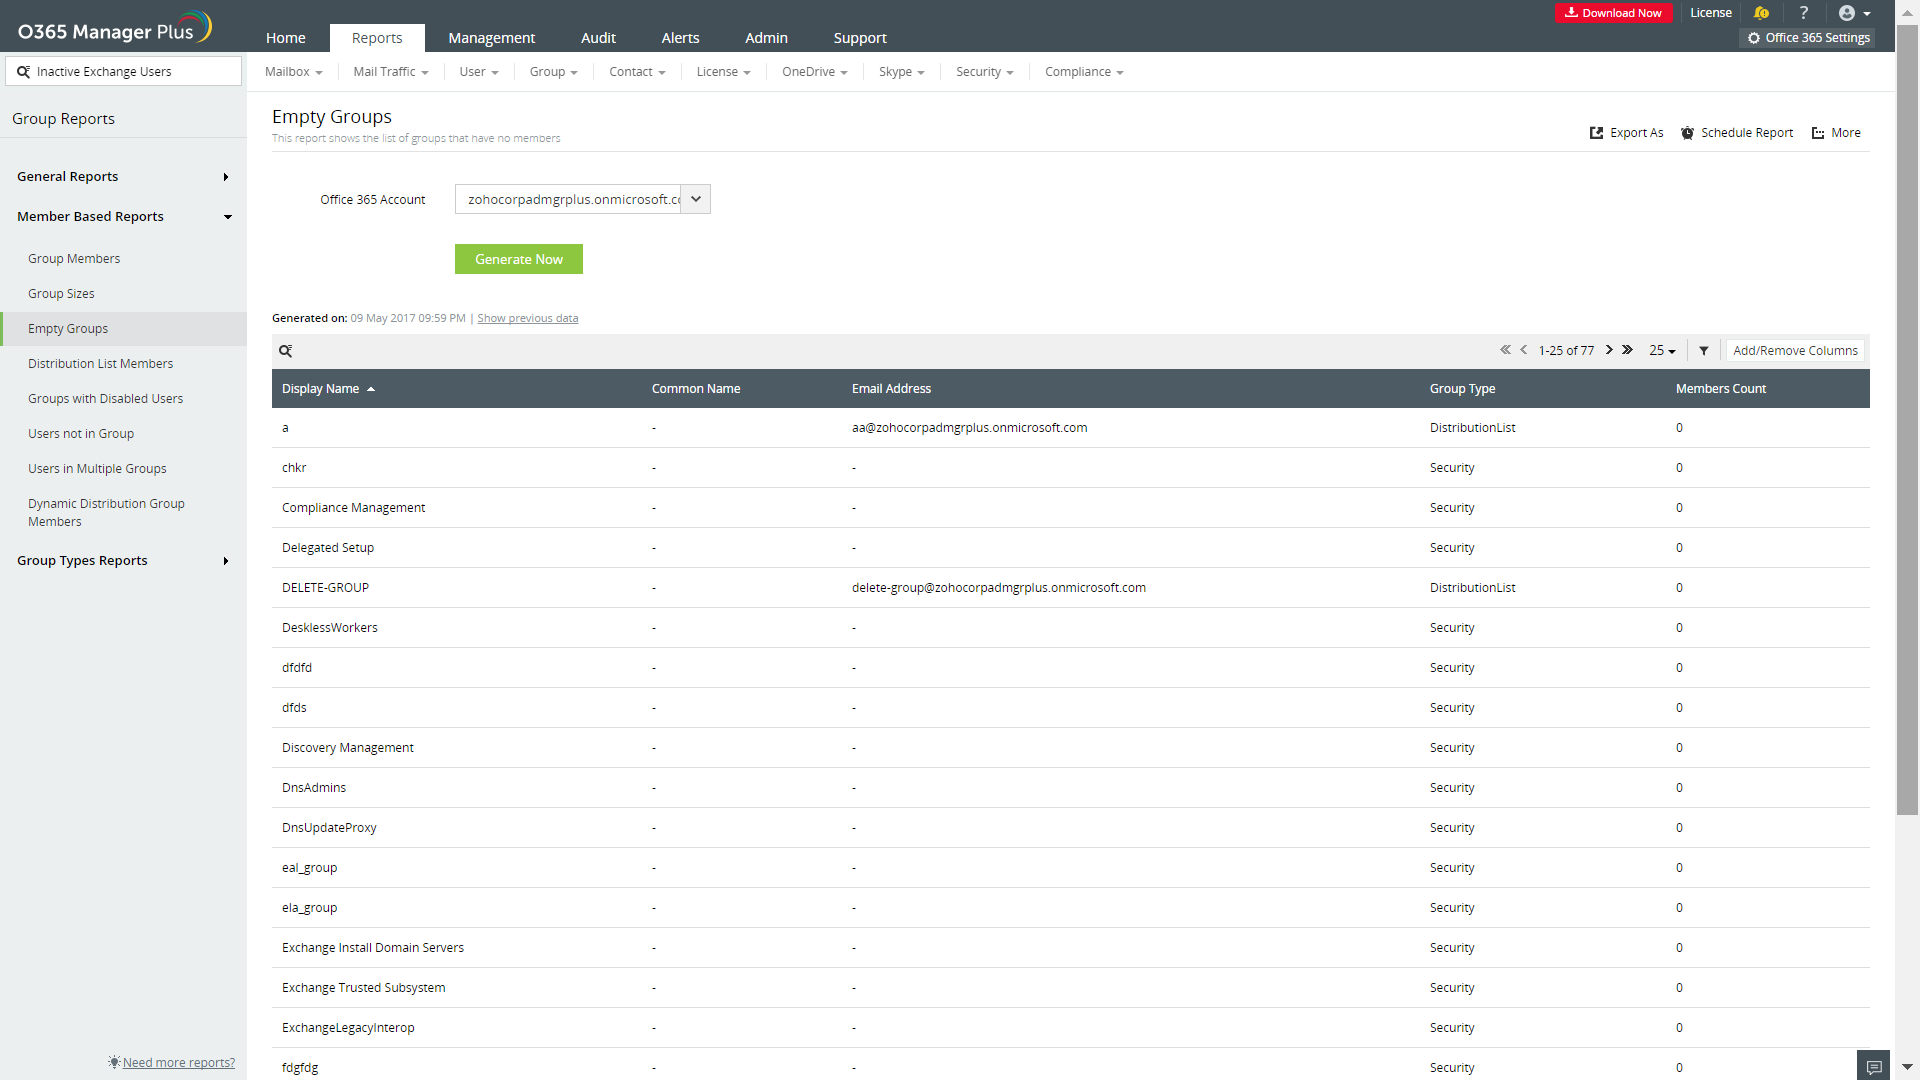Open the Mailbox reports menu
The image size is (1920, 1080).
[293, 72]
